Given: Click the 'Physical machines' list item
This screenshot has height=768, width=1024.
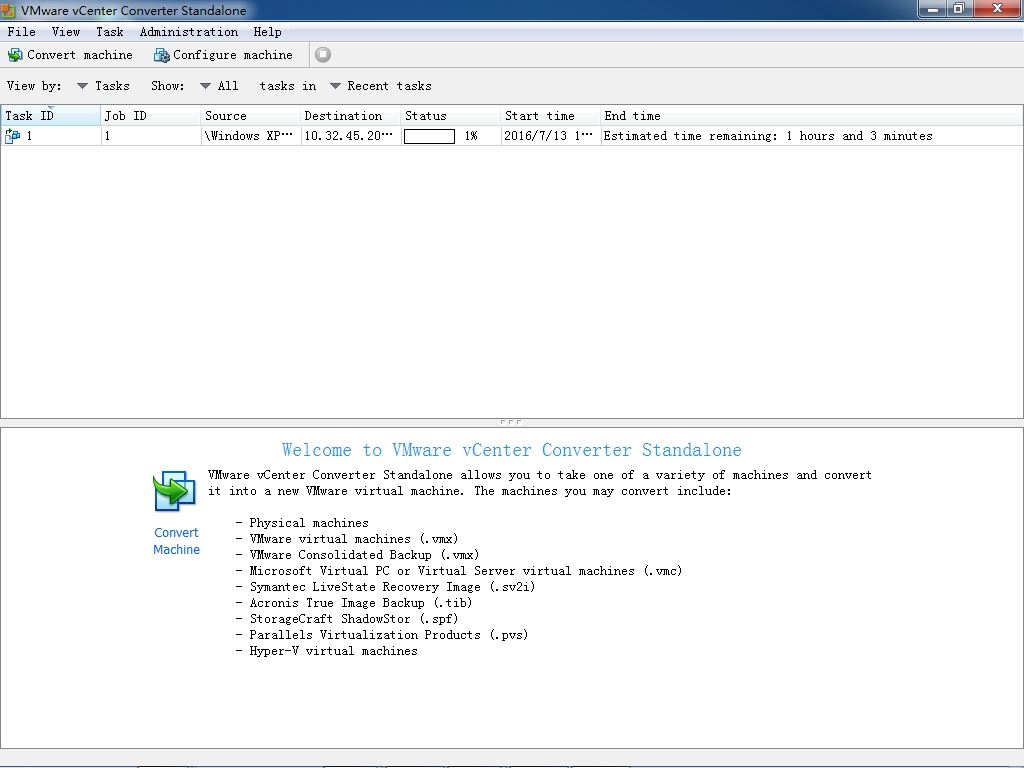Looking at the screenshot, I should 308,523.
